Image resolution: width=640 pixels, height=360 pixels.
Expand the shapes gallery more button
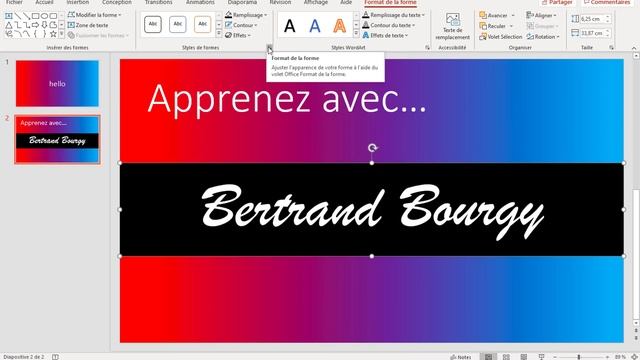click(62, 35)
